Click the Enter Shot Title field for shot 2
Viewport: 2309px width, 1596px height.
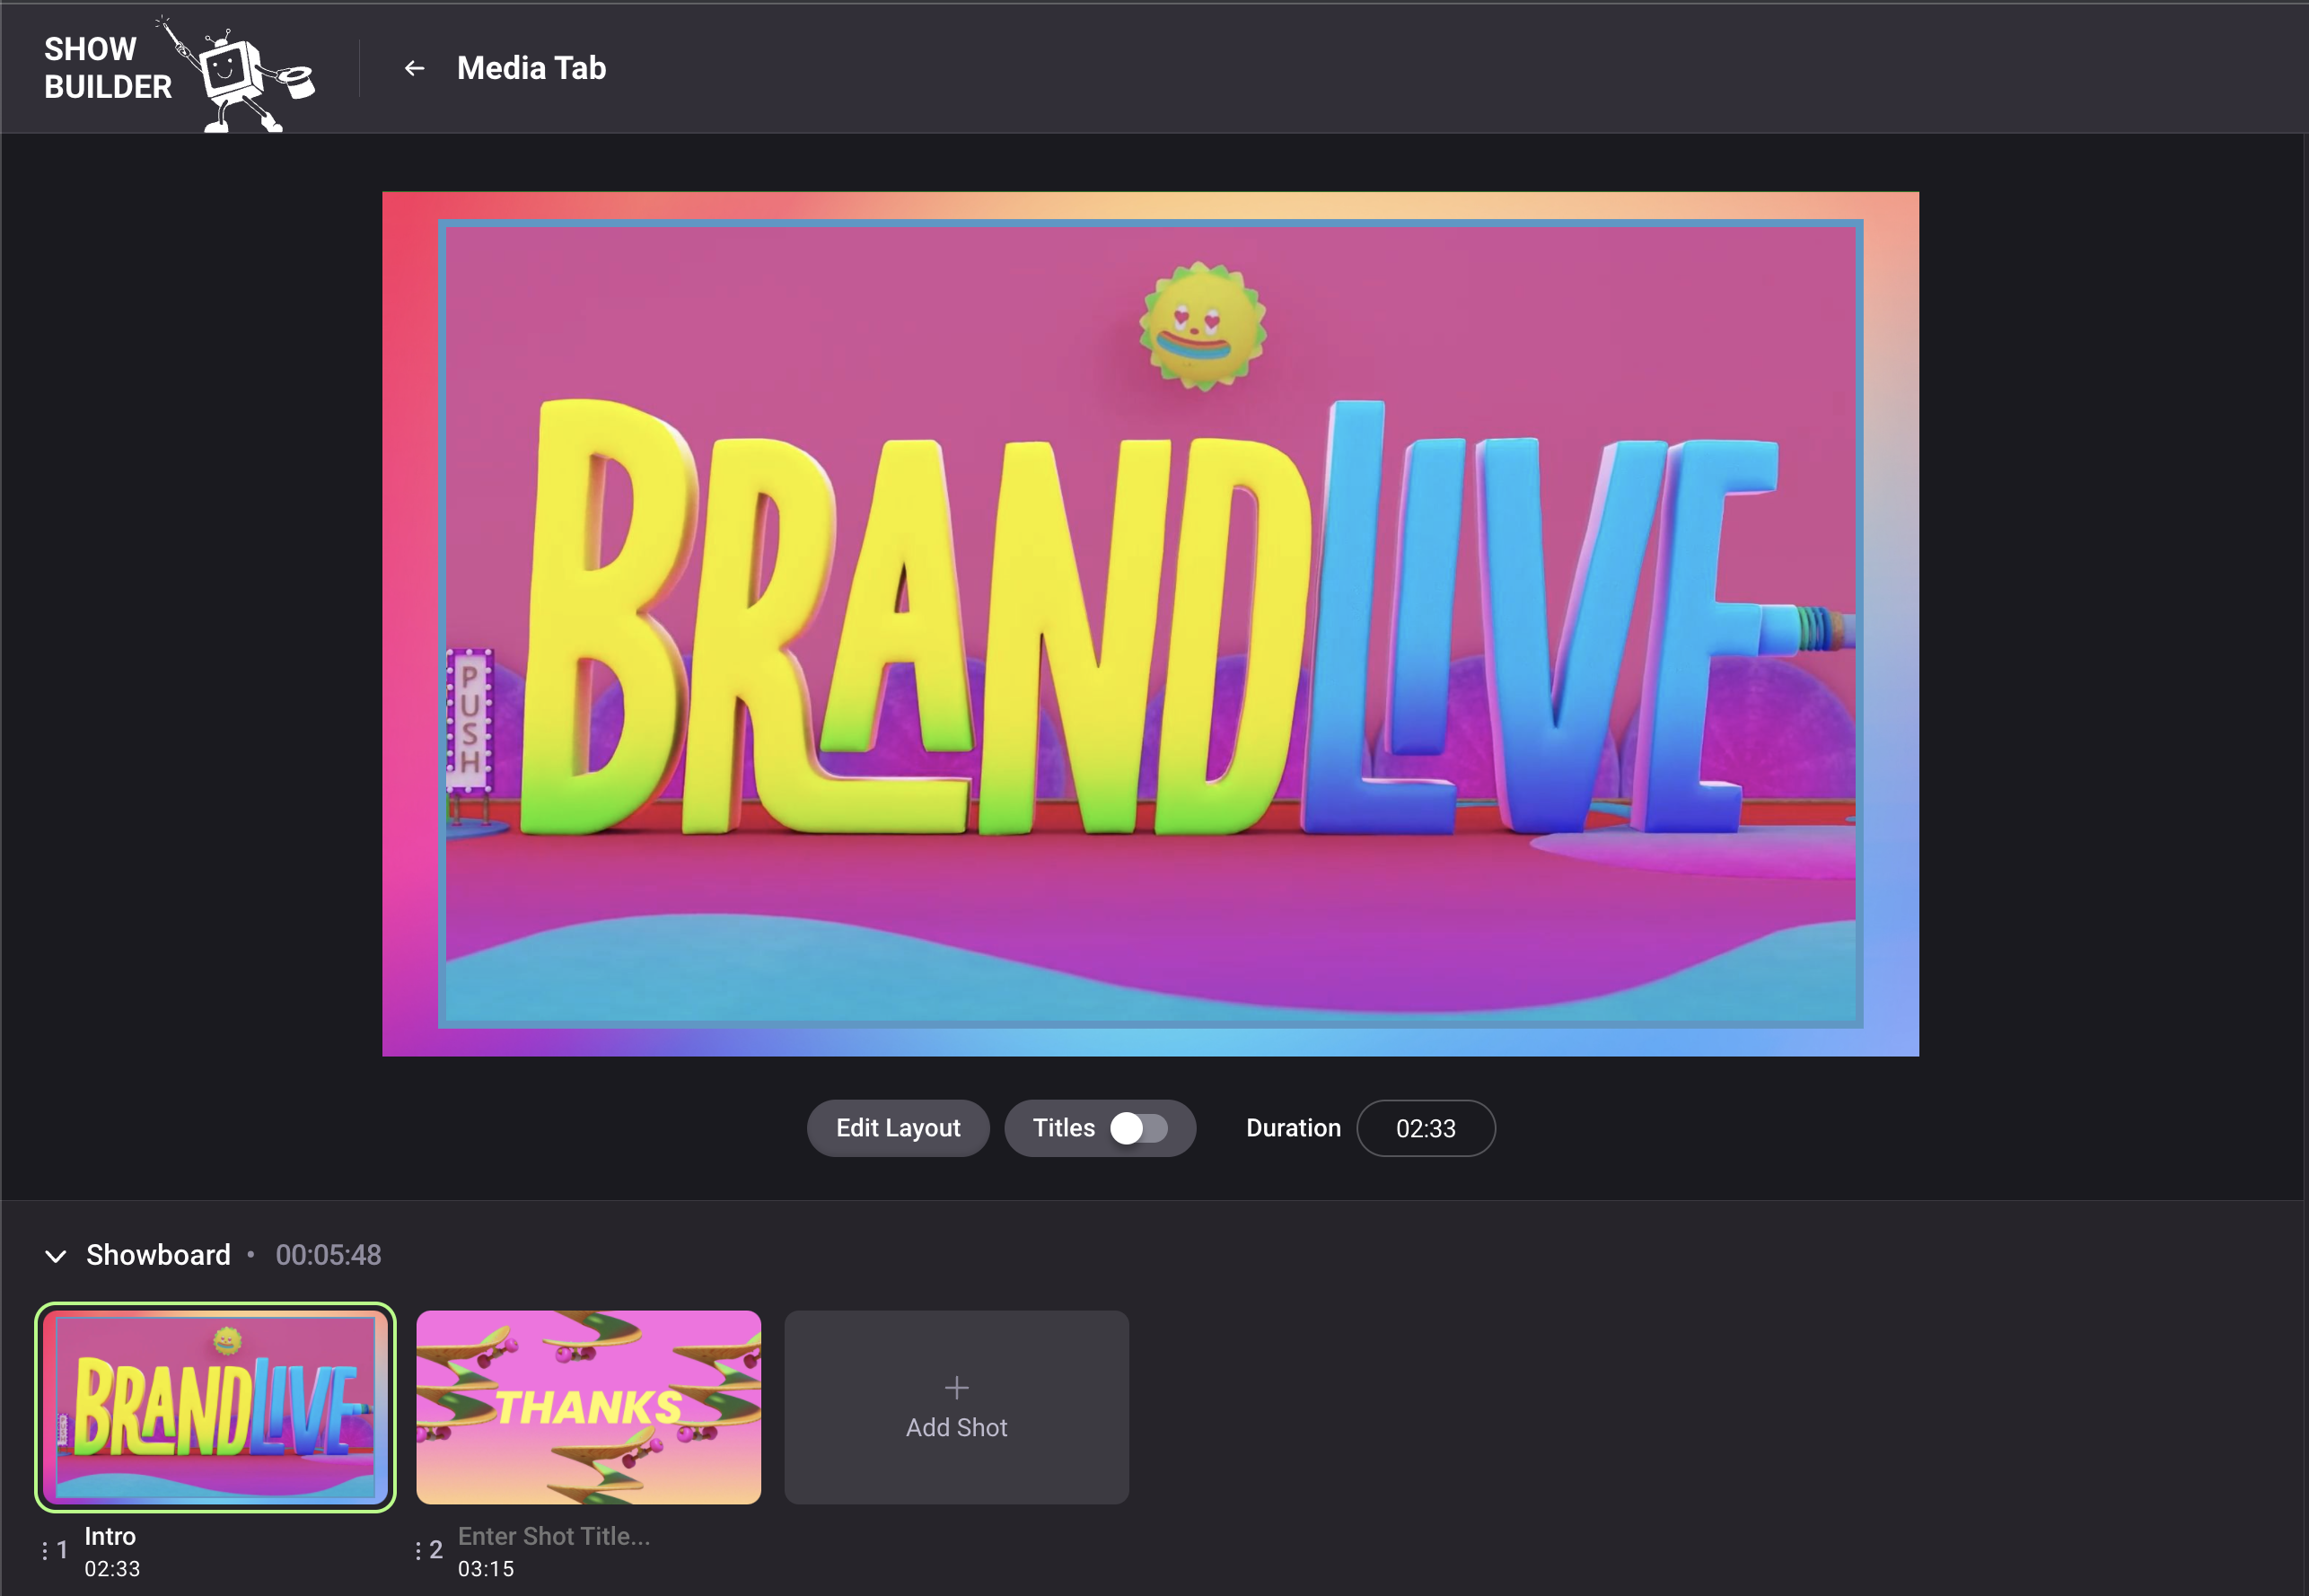554,1536
